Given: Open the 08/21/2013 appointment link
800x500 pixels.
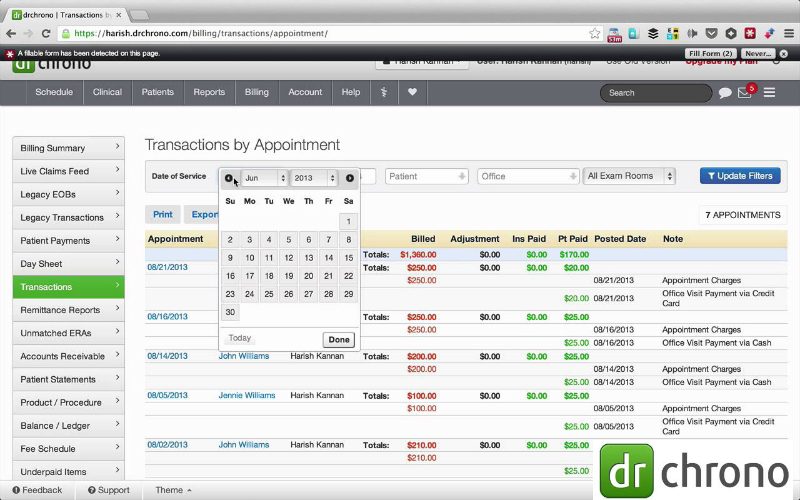Looking at the screenshot, I should [167, 268].
